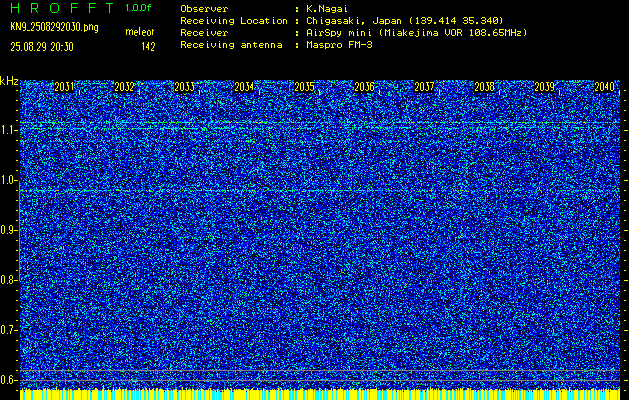The image size is (629, 400).
Task: Click the HROFFT program title
Action: tap(62, 8)
